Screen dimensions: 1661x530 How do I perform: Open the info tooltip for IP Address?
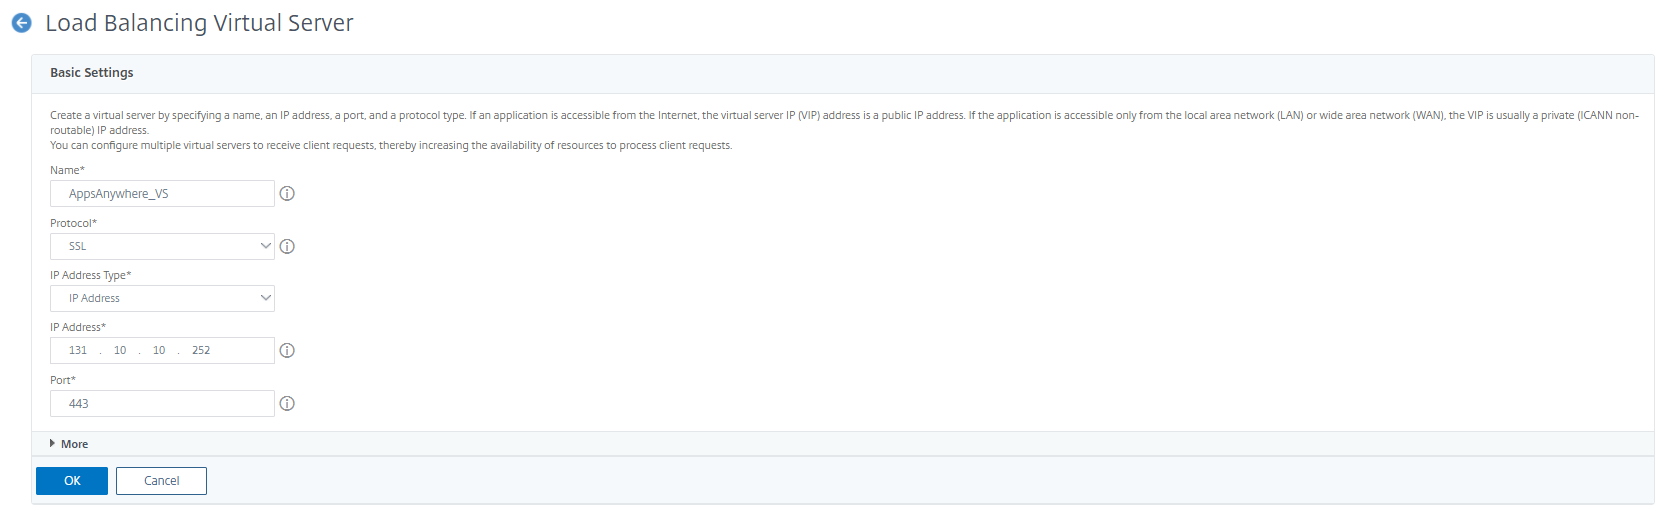[287, 351]
